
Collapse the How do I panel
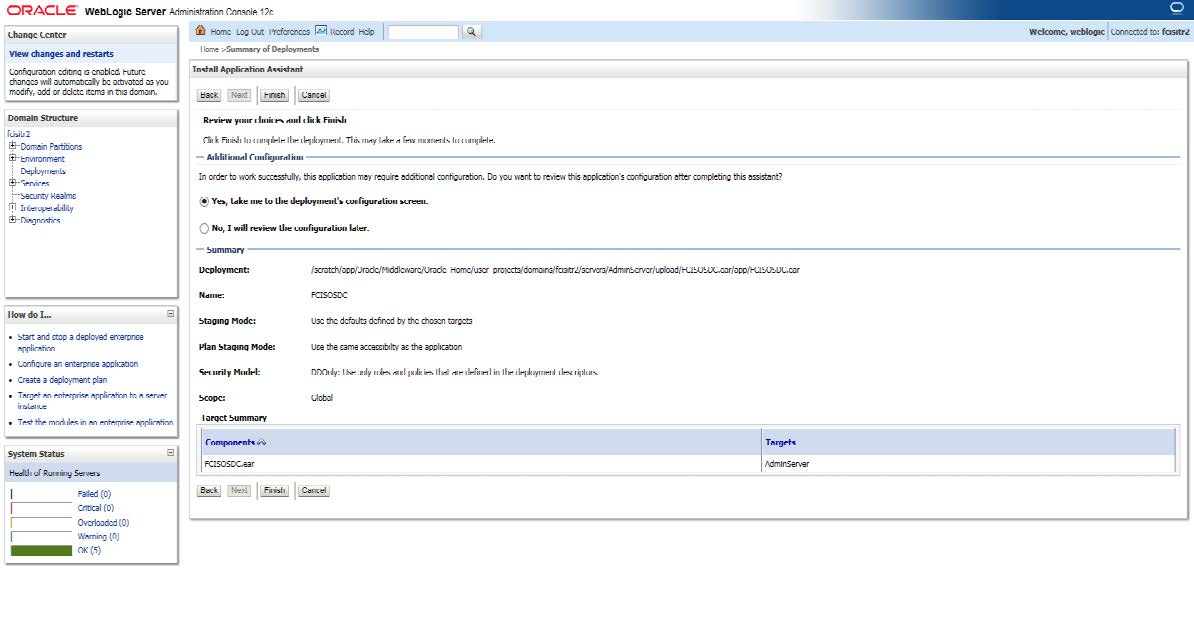point(171,314)
